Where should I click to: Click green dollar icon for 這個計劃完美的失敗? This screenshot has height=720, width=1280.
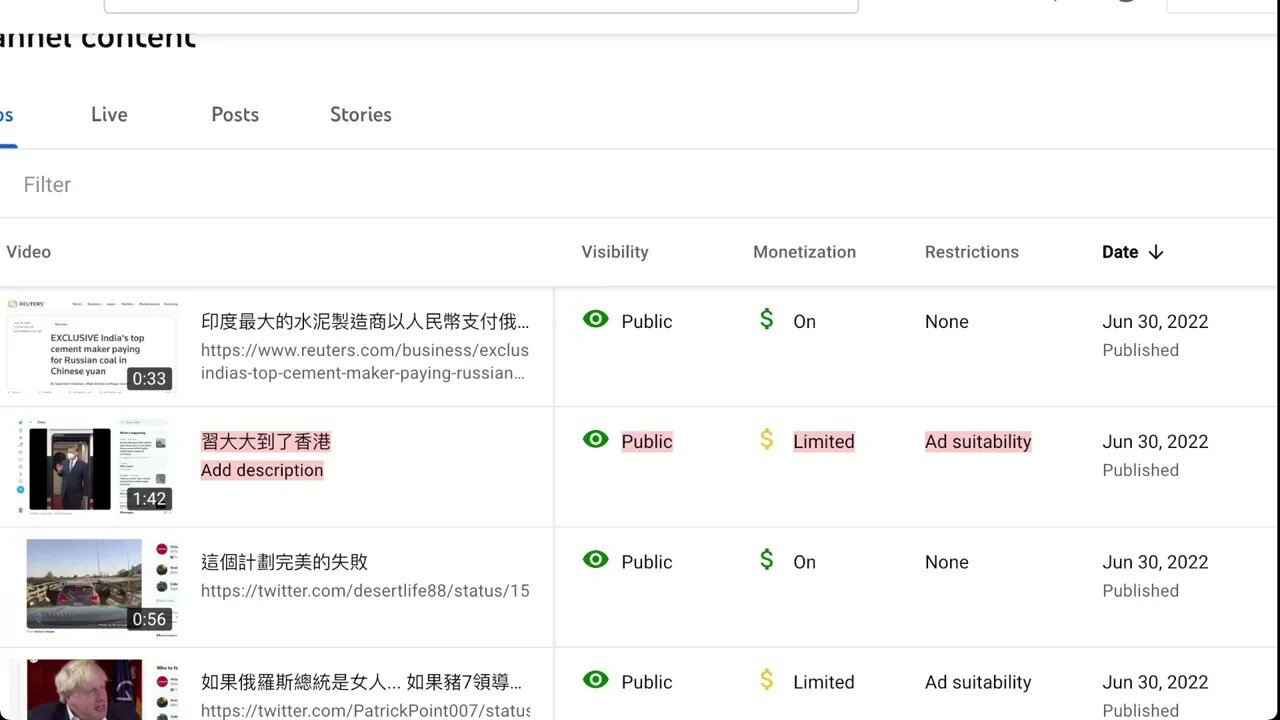(x=767, y=560)
